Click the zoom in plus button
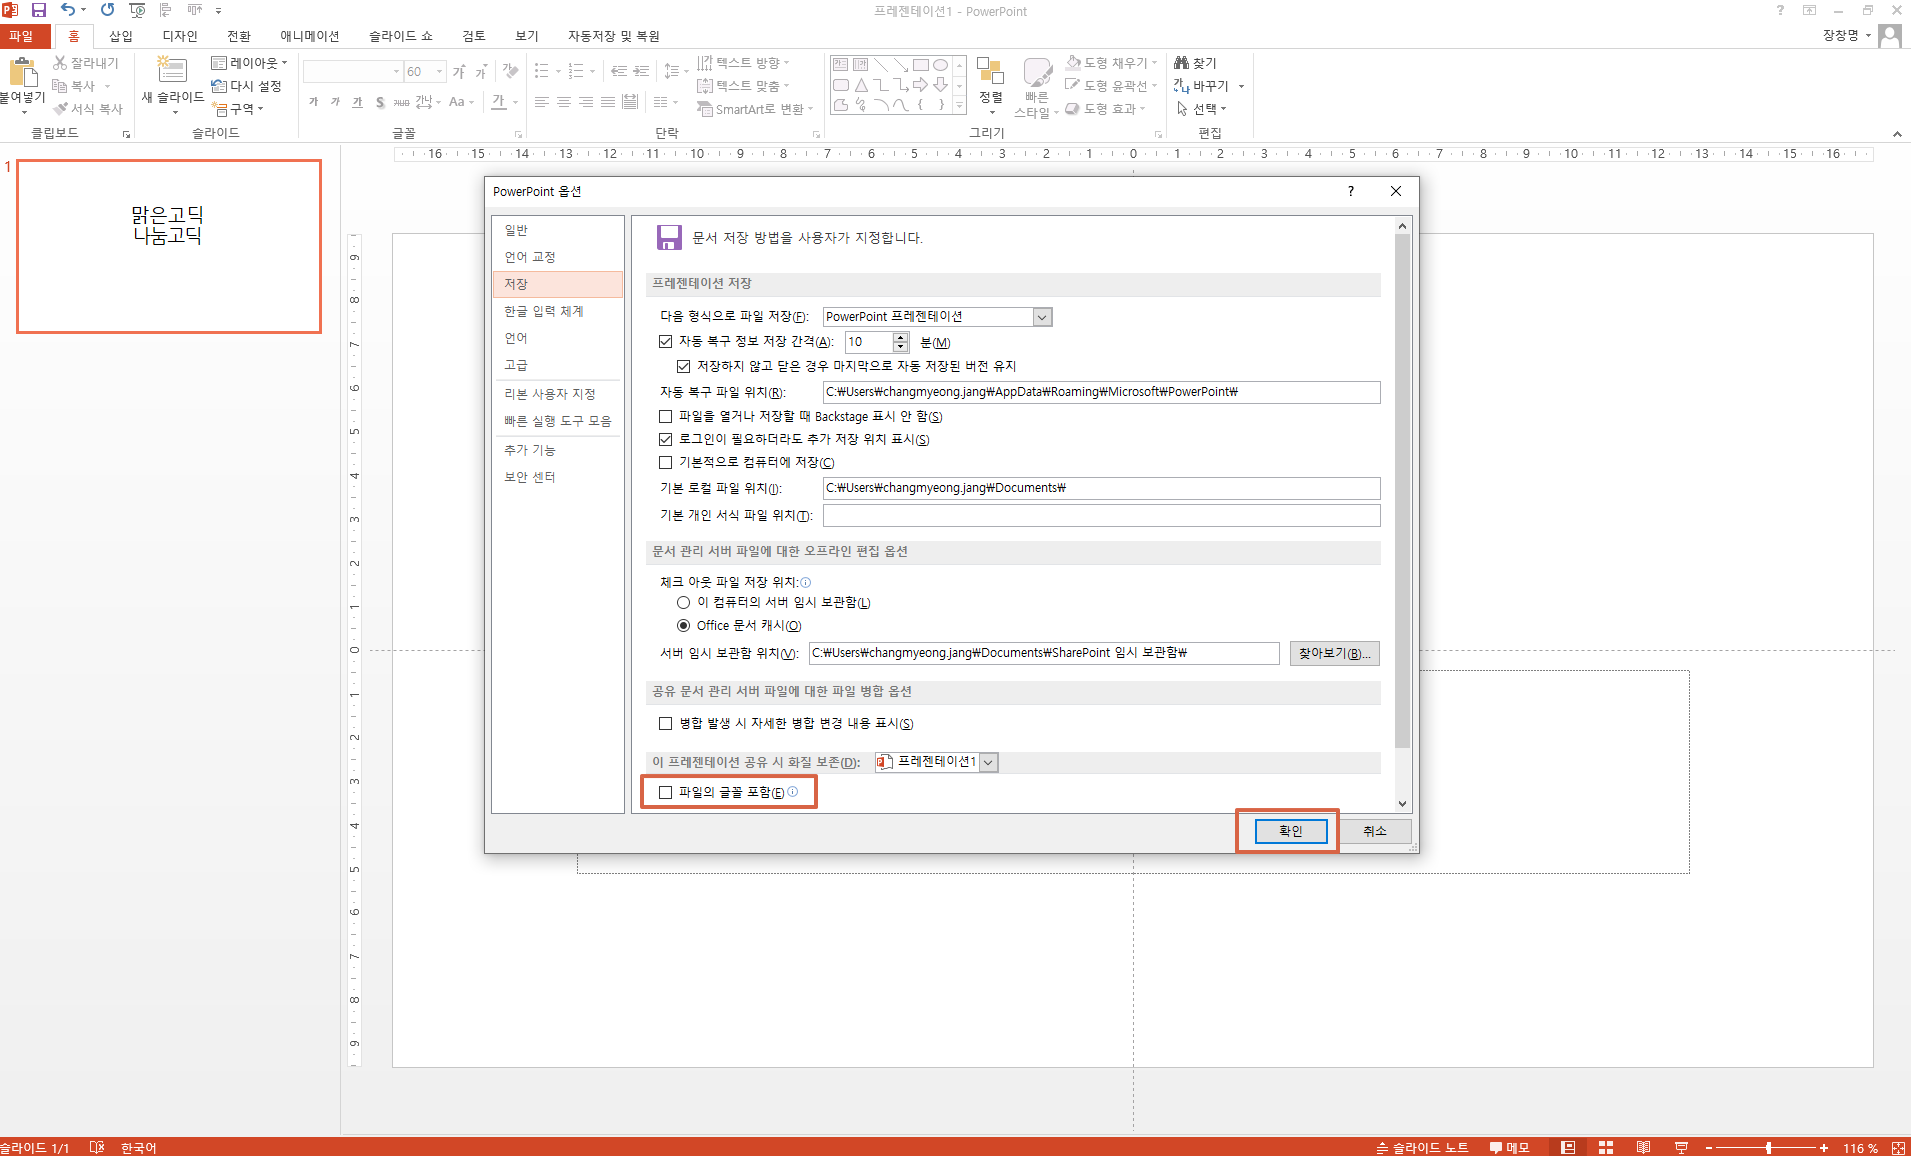 pos(1824,1148)
